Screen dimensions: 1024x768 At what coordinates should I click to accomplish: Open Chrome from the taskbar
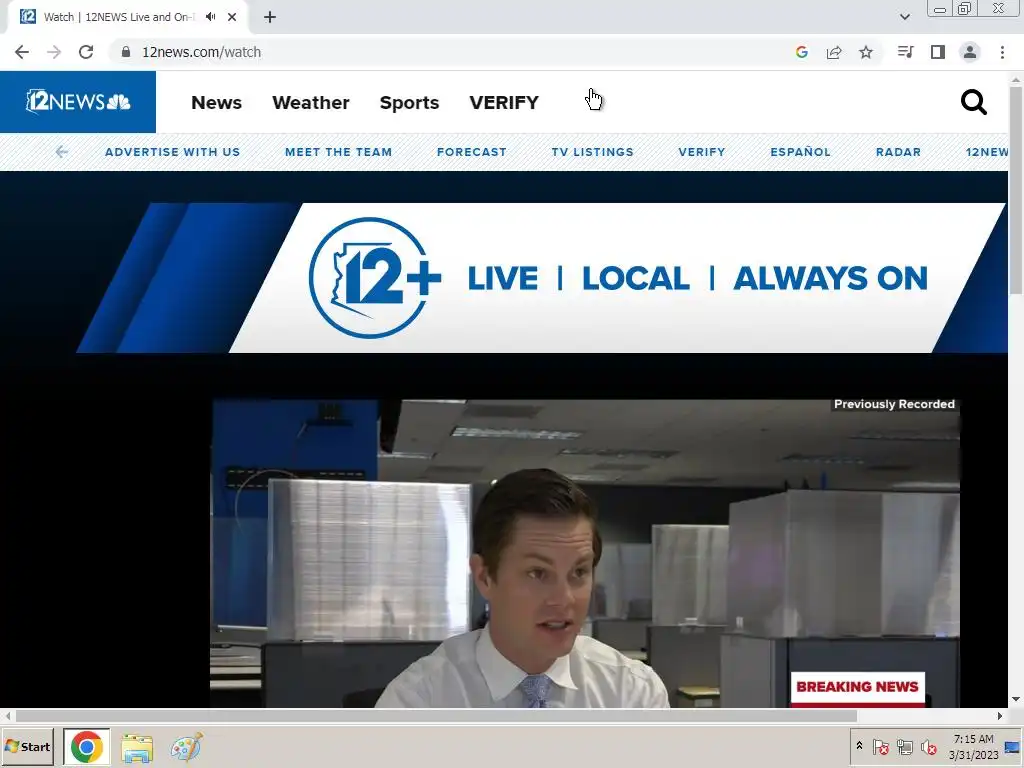coord(86,746)
